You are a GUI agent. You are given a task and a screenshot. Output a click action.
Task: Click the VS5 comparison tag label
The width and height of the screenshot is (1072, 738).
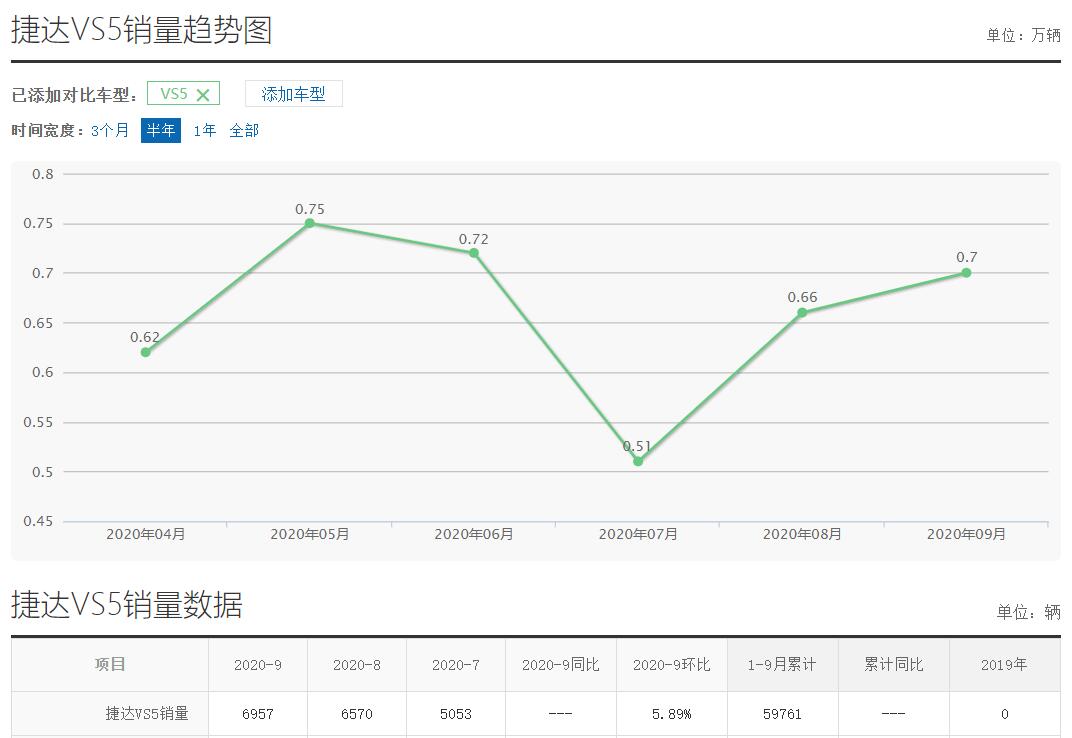[x=174, y=94]
